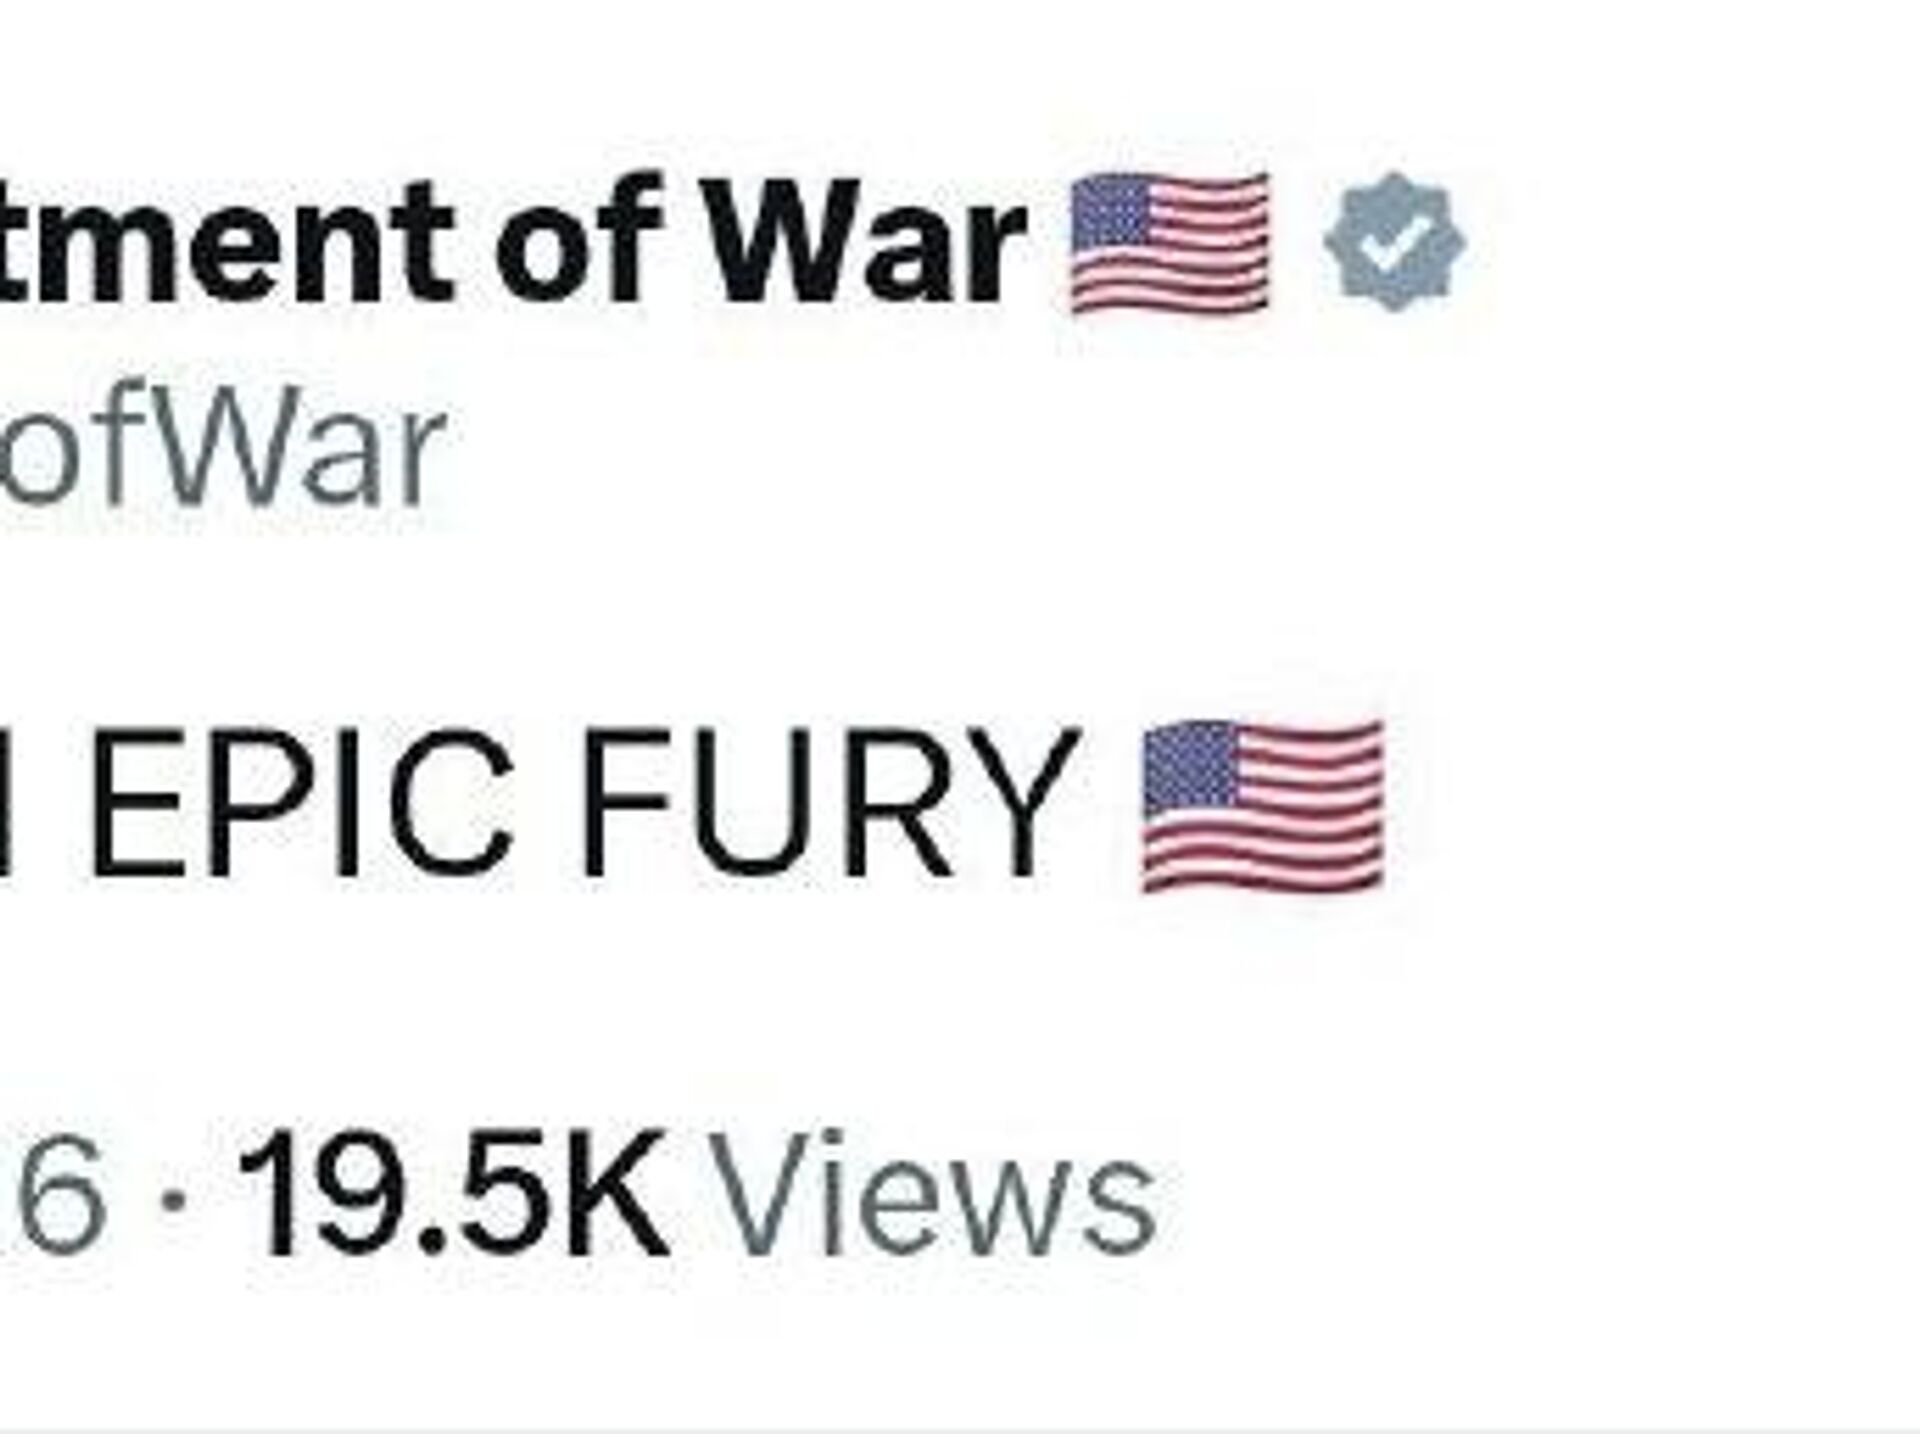Click the empty white area right of the tweet text

[x=1650, y=805]
